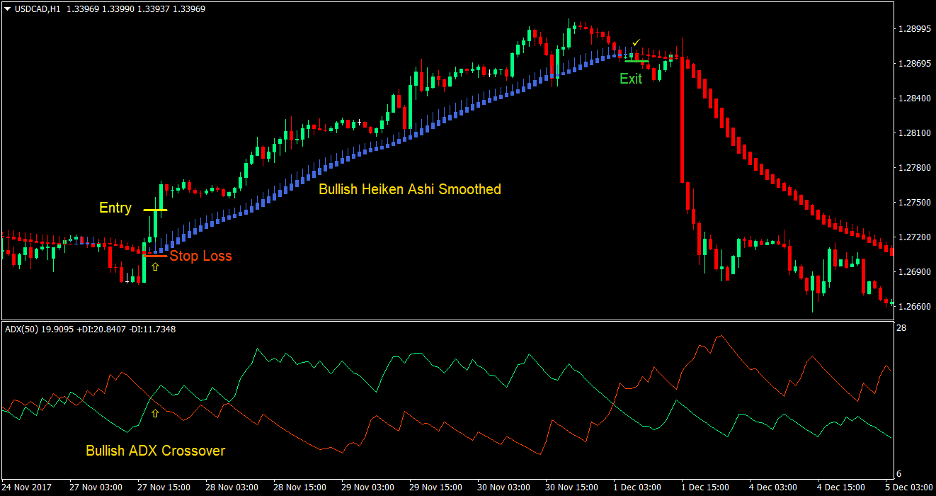Screen dimensions: 936x496
Task: Click the Entry text label
Action: click(x=115, y=209)
